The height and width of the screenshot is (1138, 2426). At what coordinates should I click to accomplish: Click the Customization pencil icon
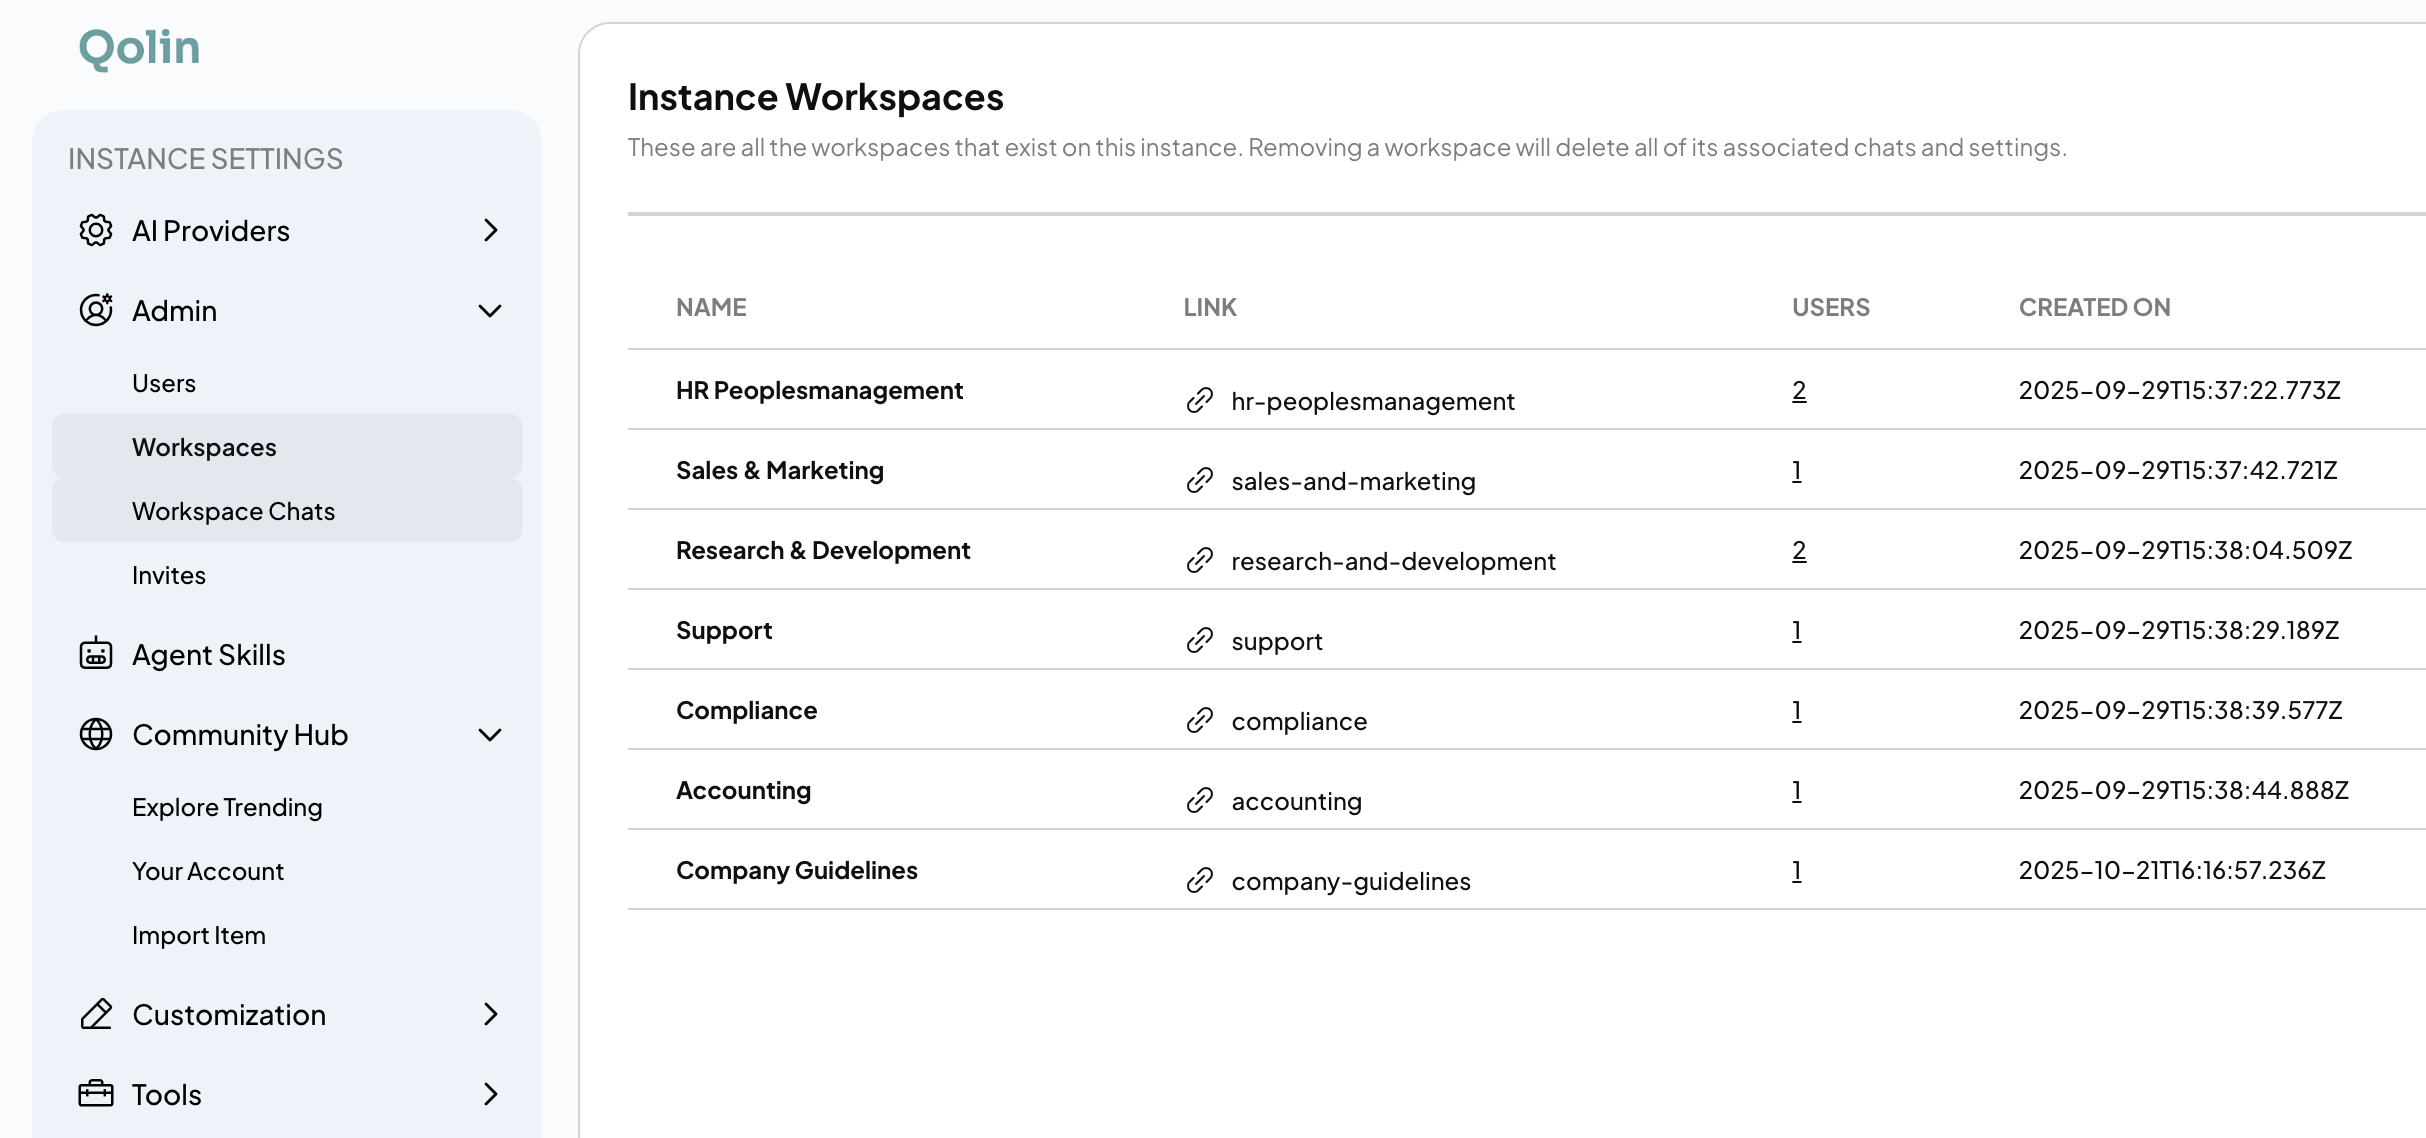pos(96,1014)
